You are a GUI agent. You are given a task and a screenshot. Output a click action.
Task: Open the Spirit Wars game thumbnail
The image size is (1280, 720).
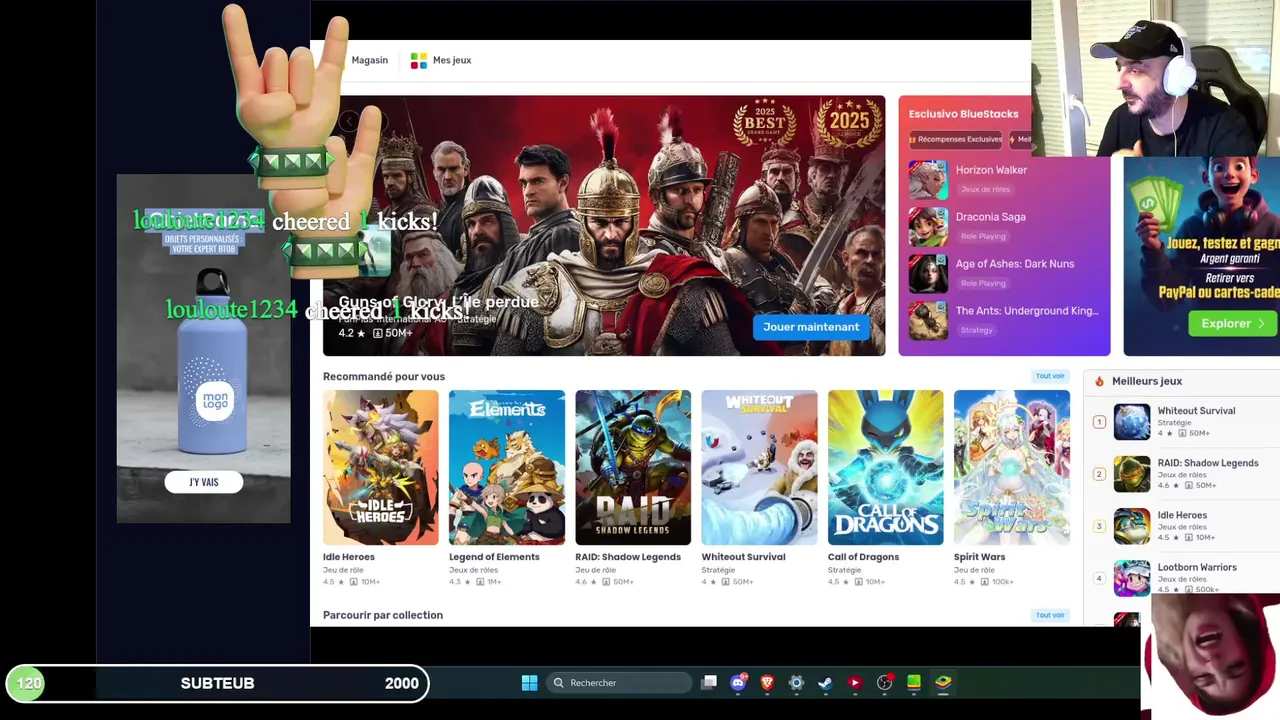point(1011,467)
